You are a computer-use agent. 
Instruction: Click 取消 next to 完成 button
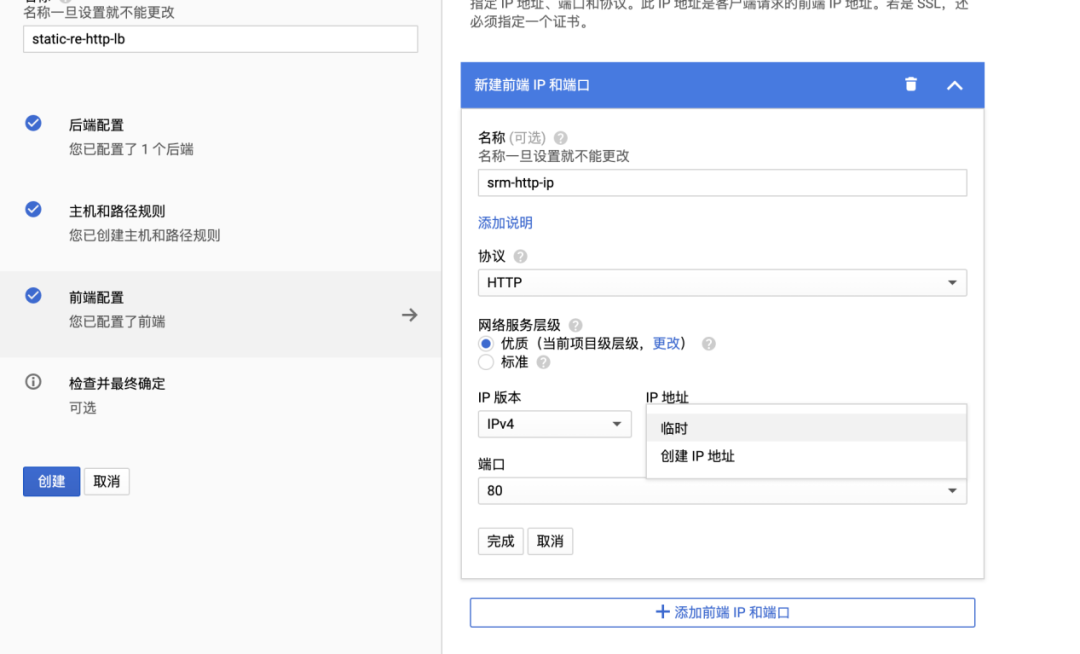coord(550,541)
